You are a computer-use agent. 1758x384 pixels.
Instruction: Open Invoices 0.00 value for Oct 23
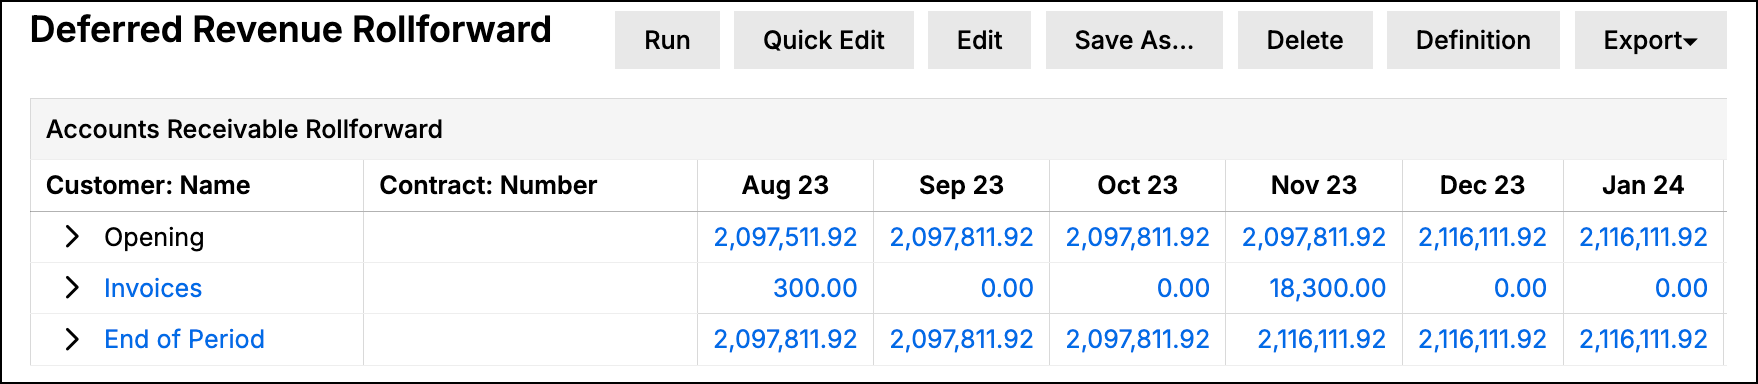1183,288
